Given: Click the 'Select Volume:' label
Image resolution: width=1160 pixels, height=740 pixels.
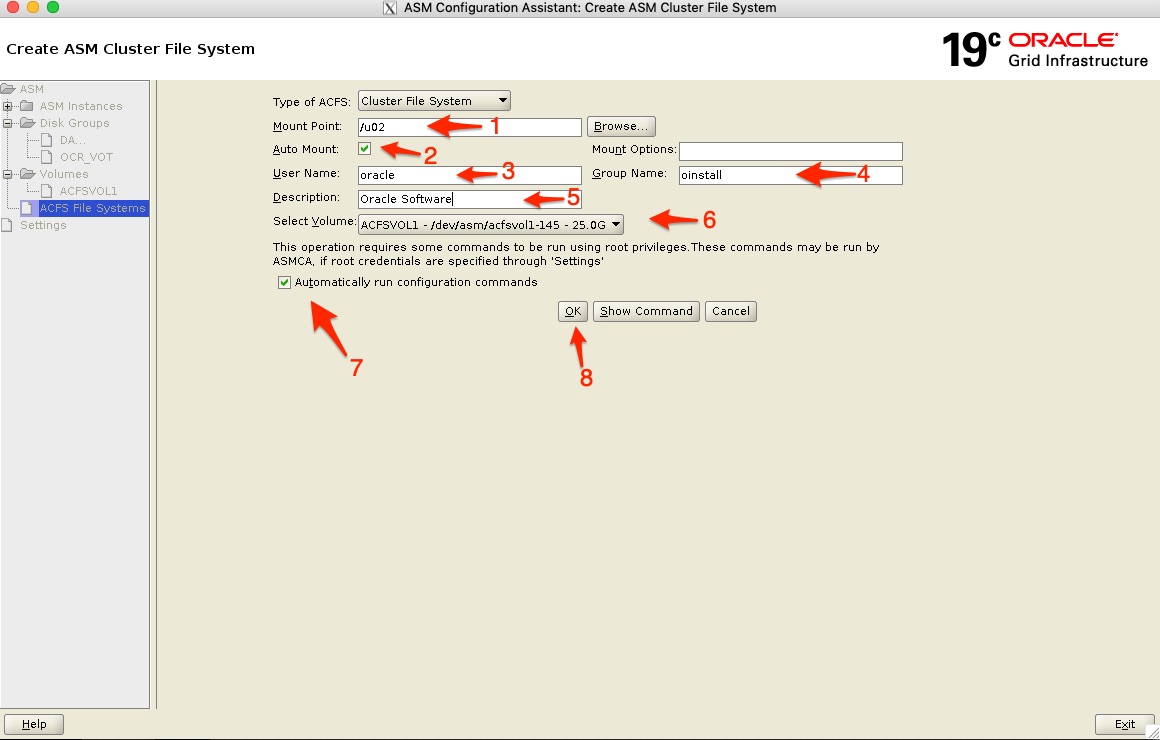Looking at the screenshot, I should click(314, 221).
